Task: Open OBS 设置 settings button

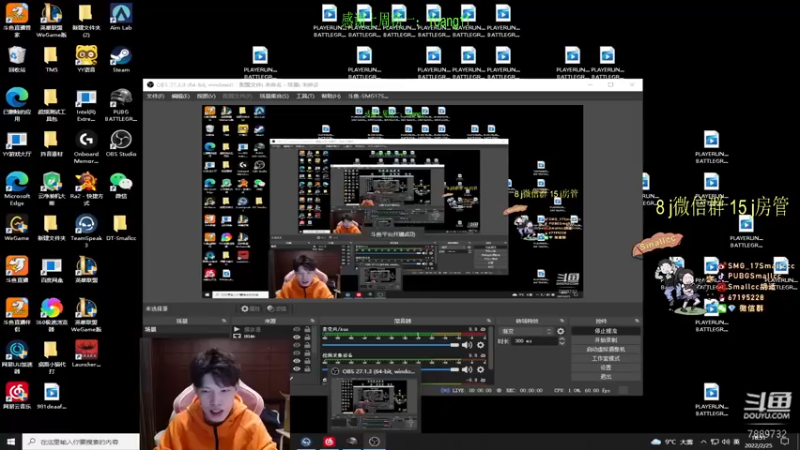Action: pyautogui.click(x=606, y=367)
